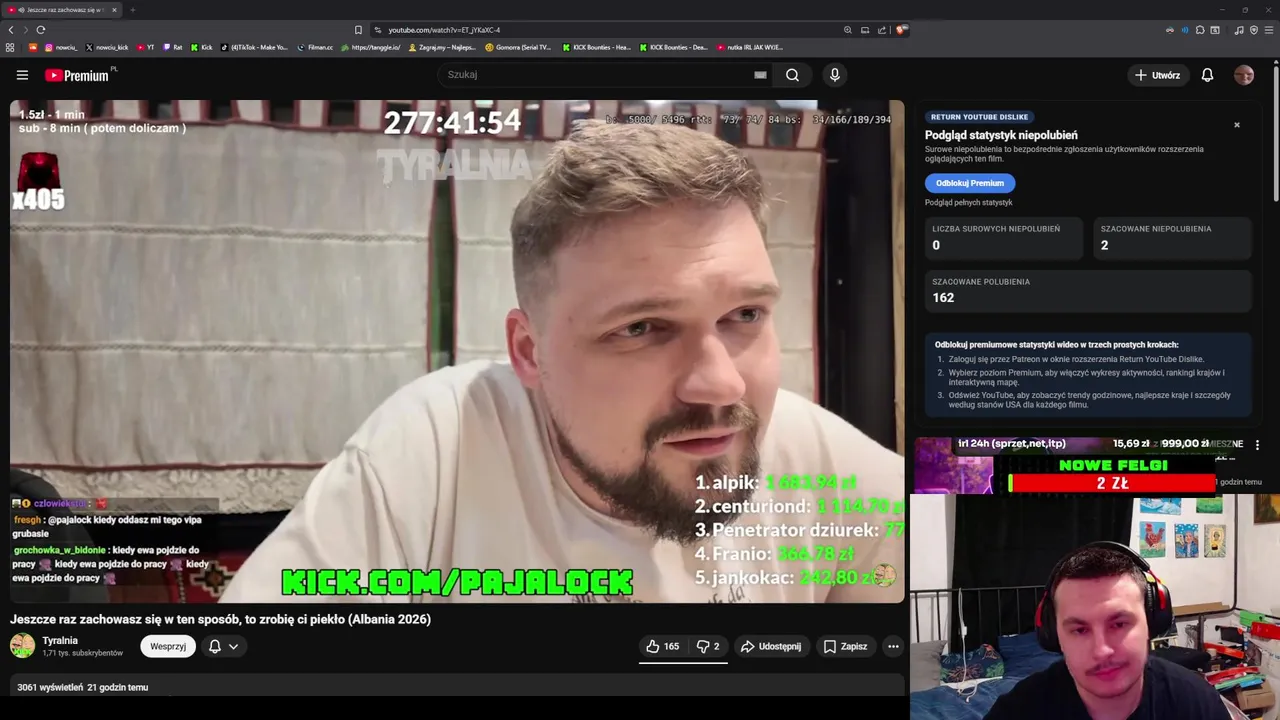Open the account avatar menu
This screenshot has width=1280, height=720.
1244,75
